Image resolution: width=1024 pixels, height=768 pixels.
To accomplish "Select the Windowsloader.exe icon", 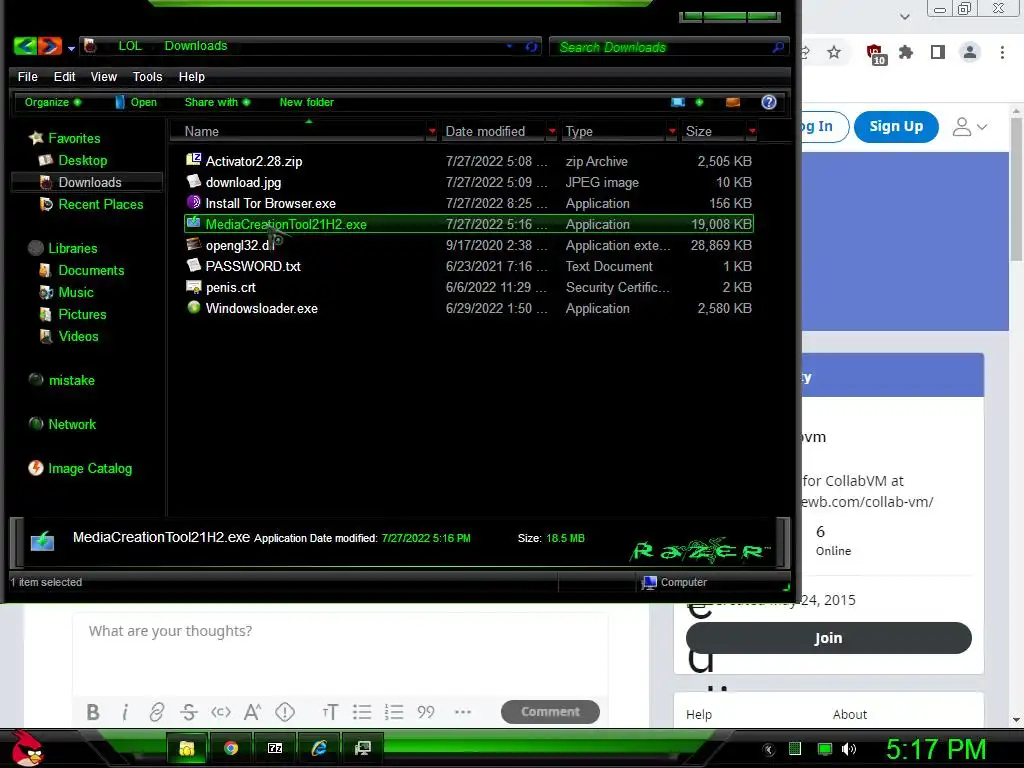I will pos(193,307).
